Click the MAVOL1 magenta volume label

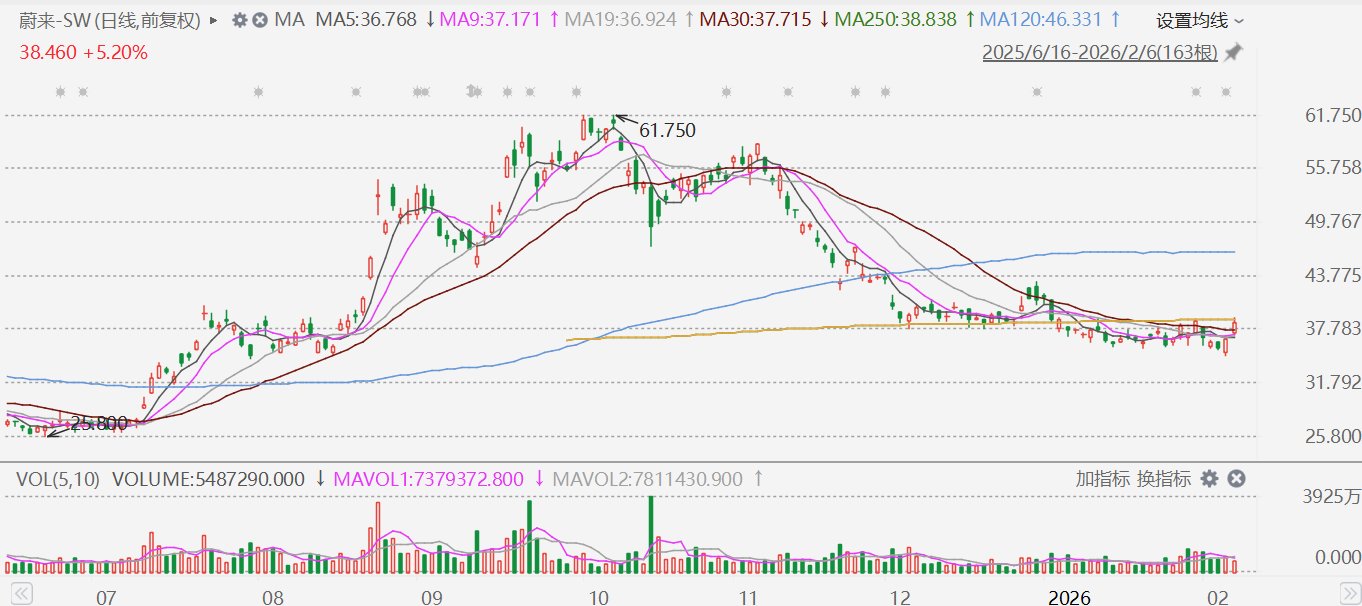tap(428, 479)
